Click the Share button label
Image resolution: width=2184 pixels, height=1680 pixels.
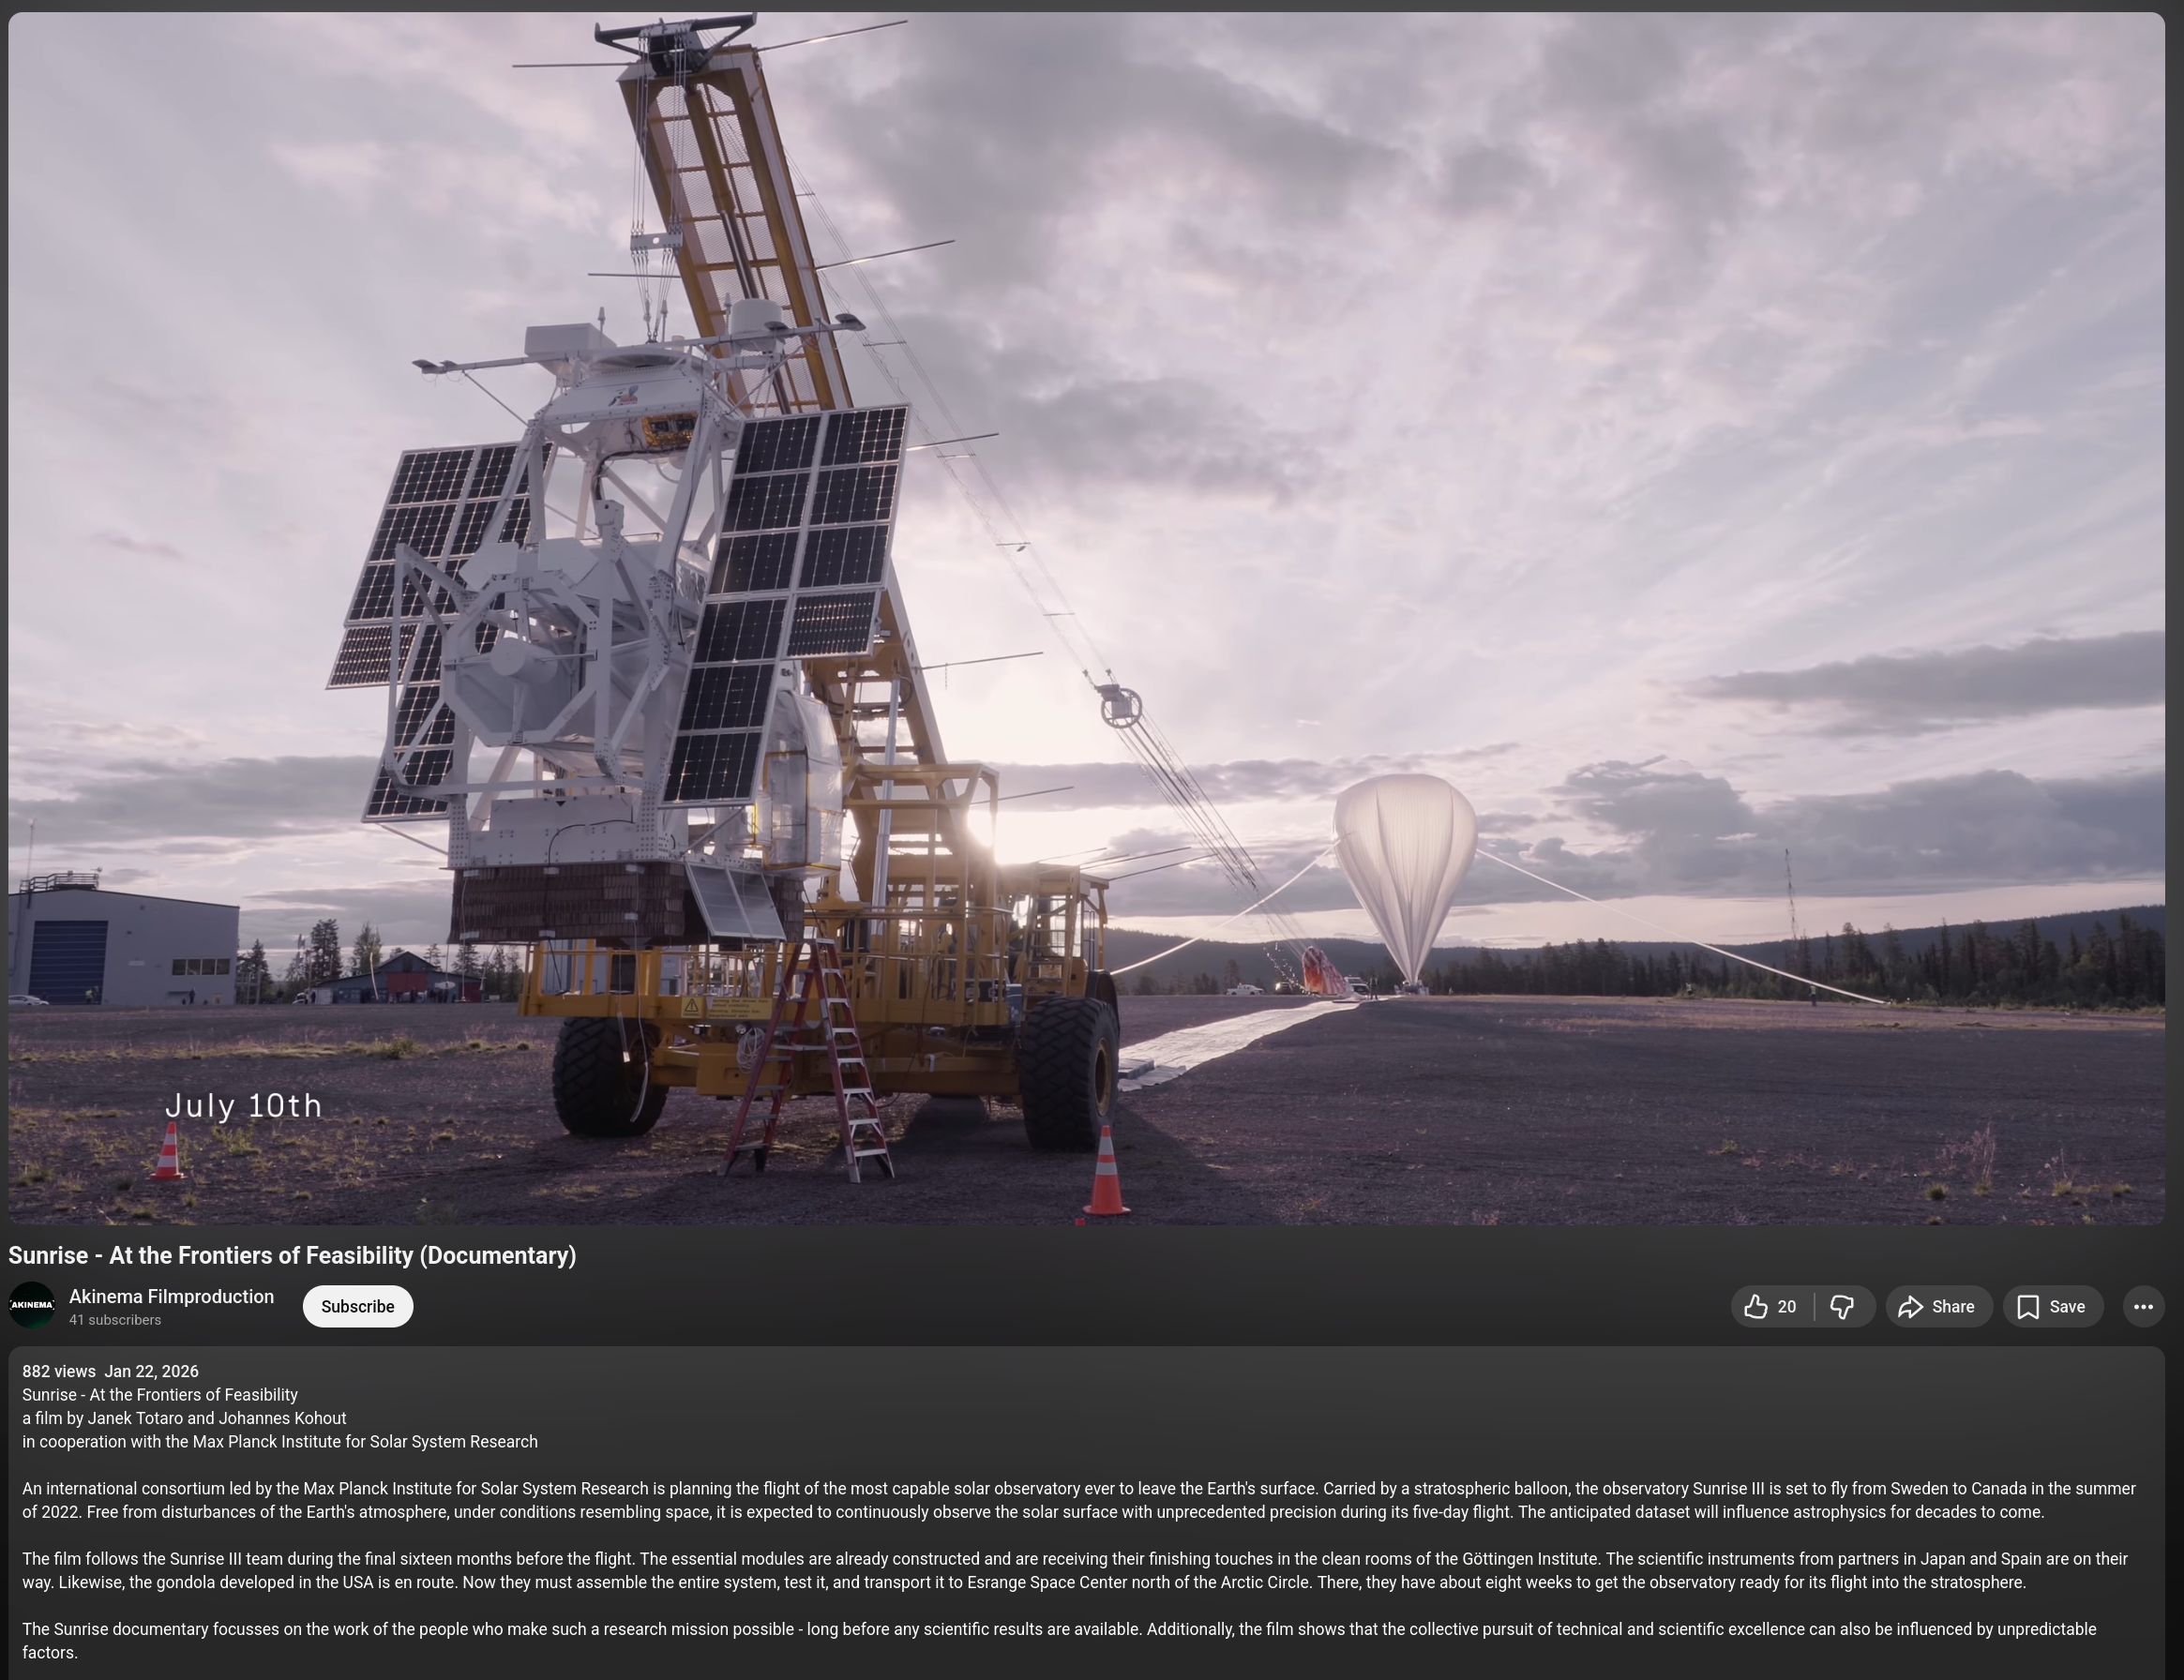[x=1952, y=1307]
